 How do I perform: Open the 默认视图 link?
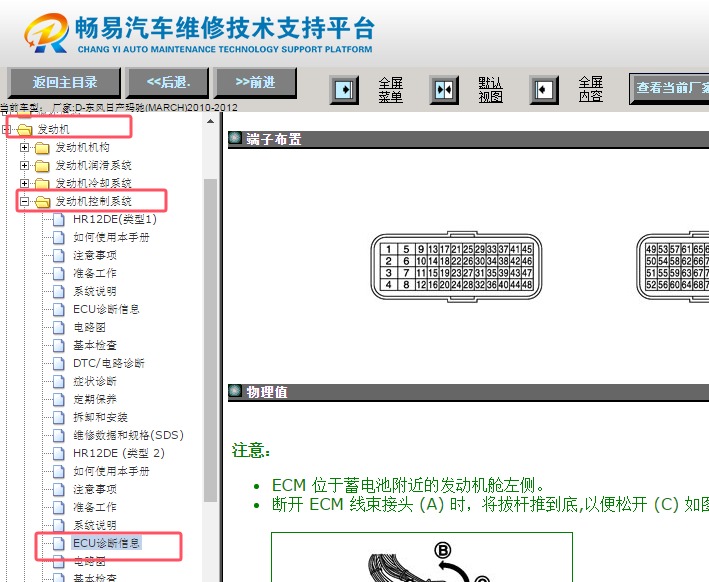(x=491, y=90)
